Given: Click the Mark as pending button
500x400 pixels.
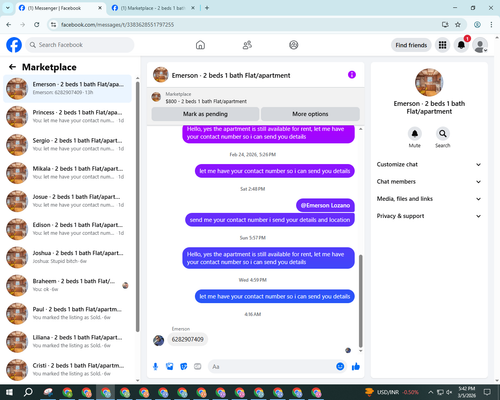Looking at the screenshot, I should pos(205,114).
